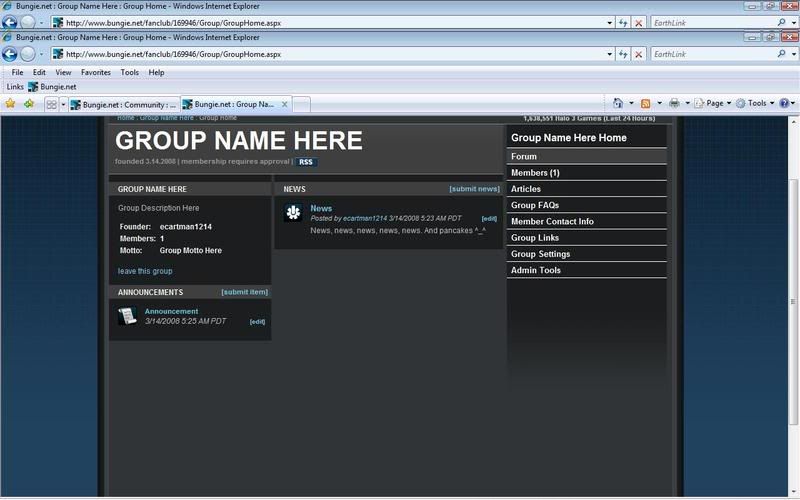Open the Quick Tabs dropdown arrow
The width and height of the screenshot is (800, 500).
coord(63,104)
